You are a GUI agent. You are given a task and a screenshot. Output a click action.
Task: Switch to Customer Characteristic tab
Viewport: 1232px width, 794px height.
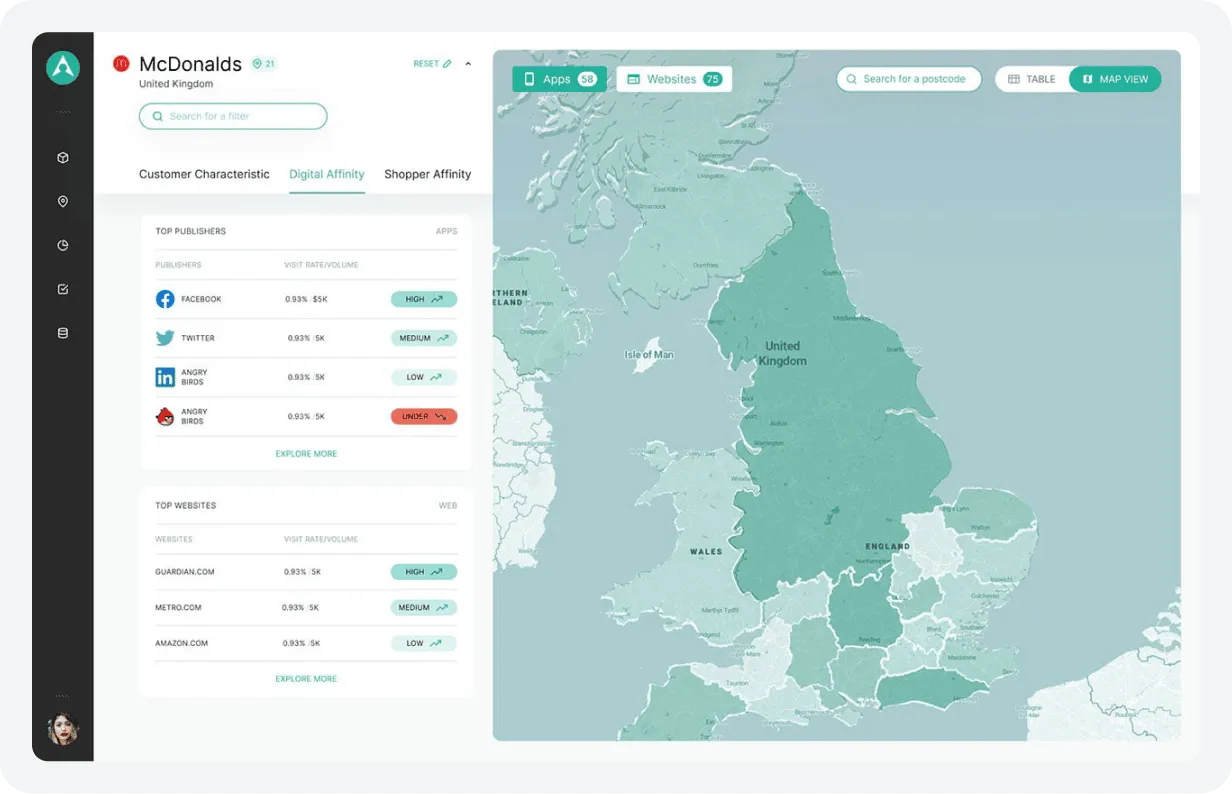point(204,174)
